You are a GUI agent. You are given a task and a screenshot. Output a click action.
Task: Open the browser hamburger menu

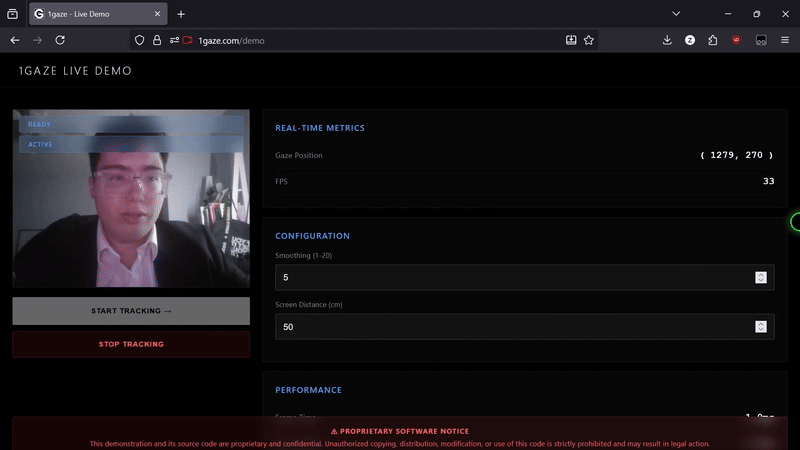click(785, 40)
